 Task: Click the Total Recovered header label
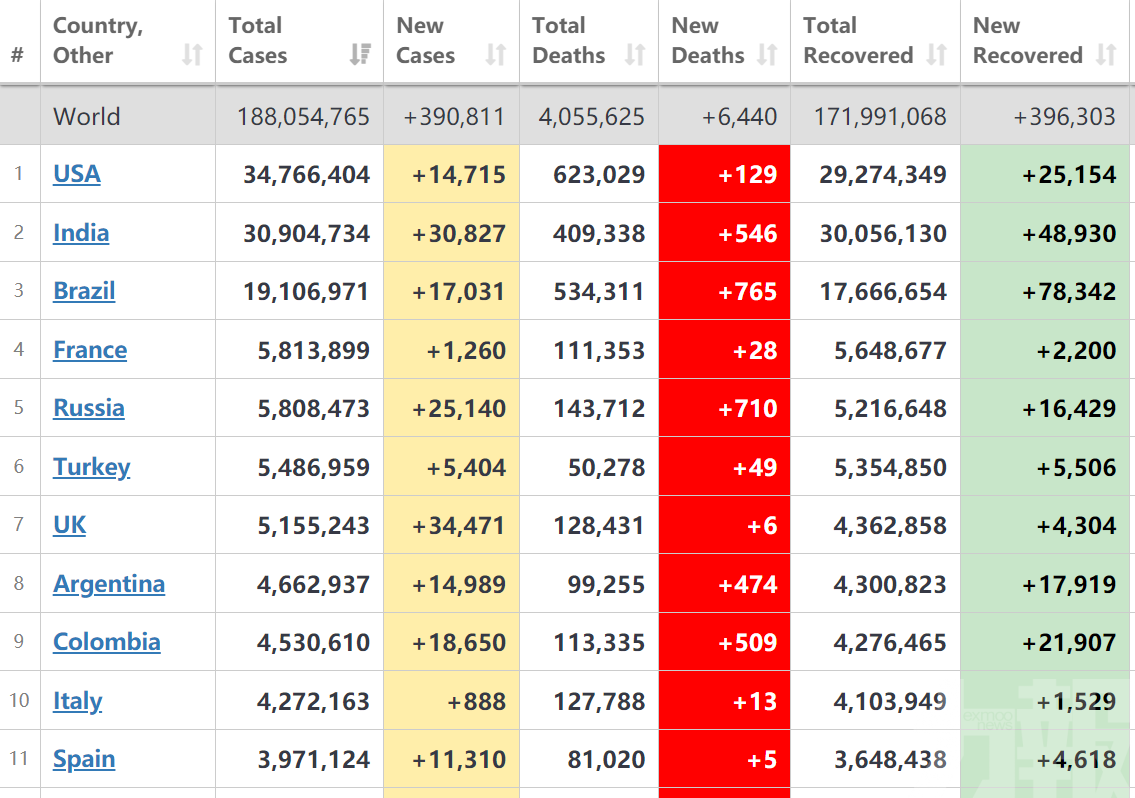click(858, 40)
